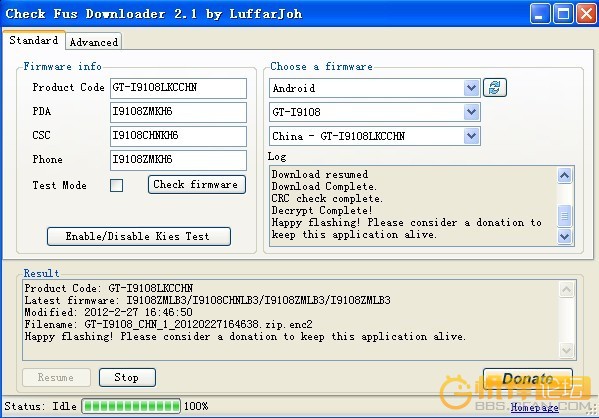599x418 pixels.
Task: Click the Log scroll up arrow
Action: [564, 176]
